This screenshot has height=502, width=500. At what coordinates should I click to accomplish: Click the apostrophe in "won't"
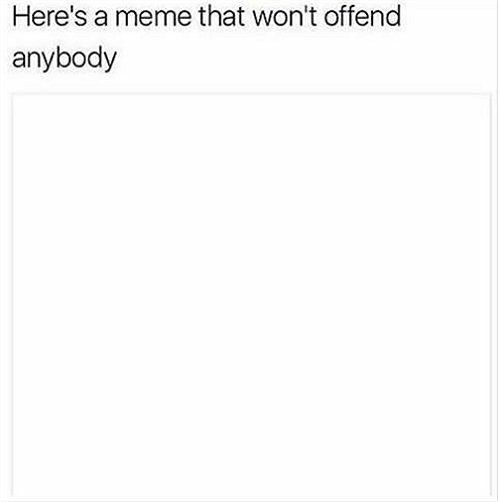click(304, 9)
